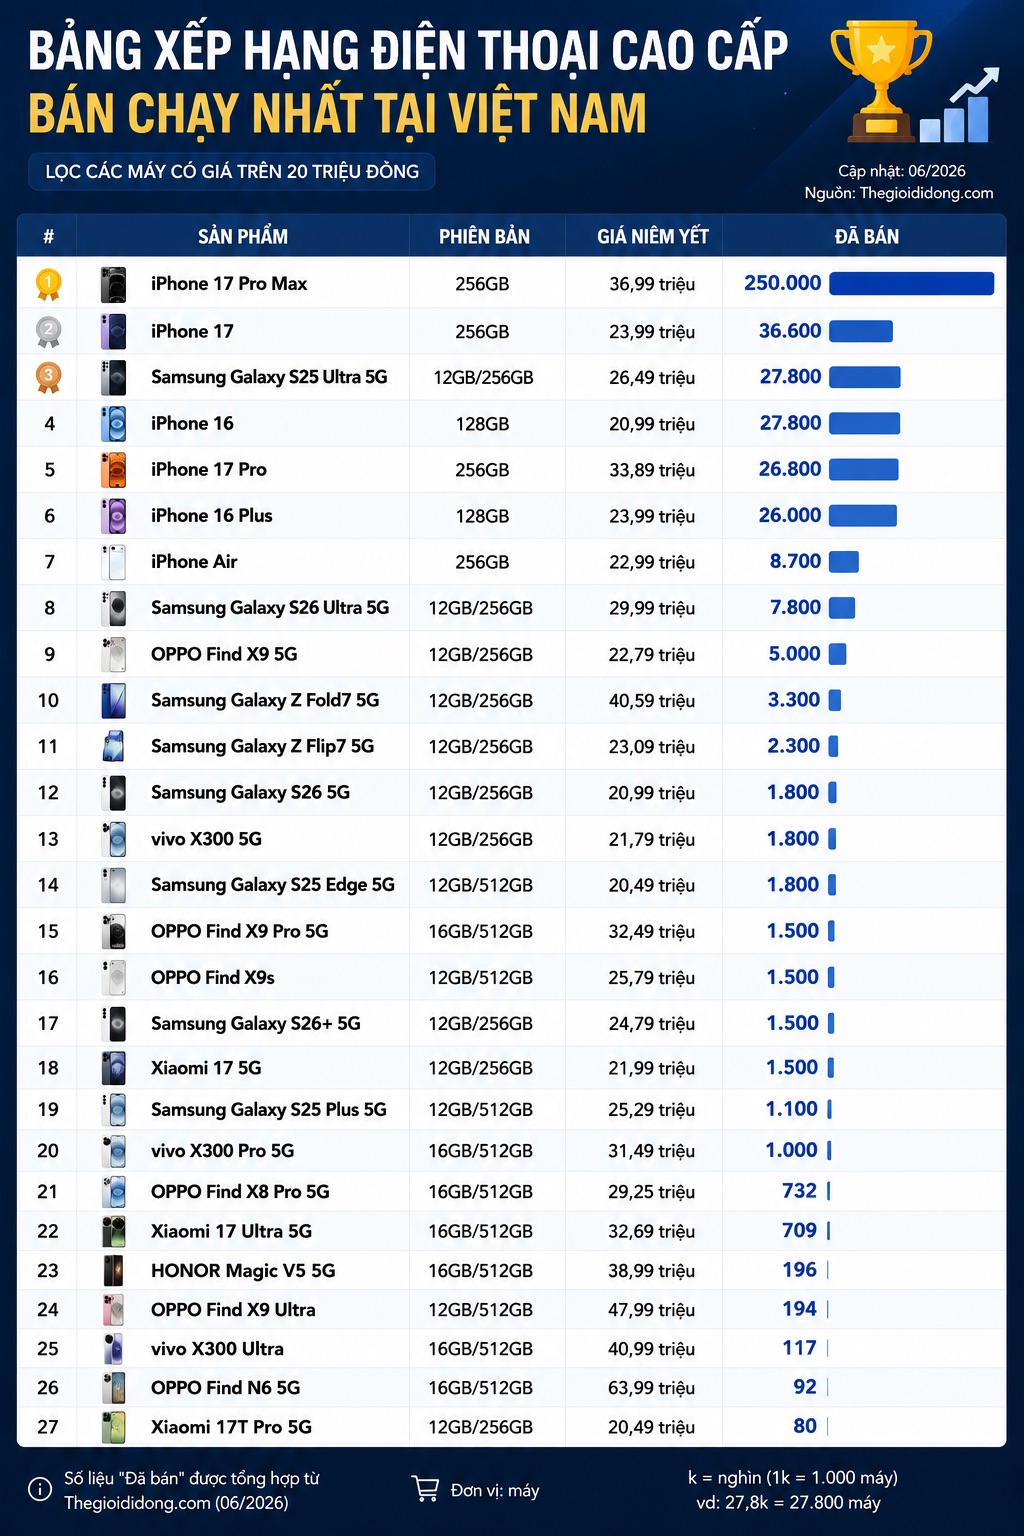Click the vivo X300 5G phone image

(114, 839)
